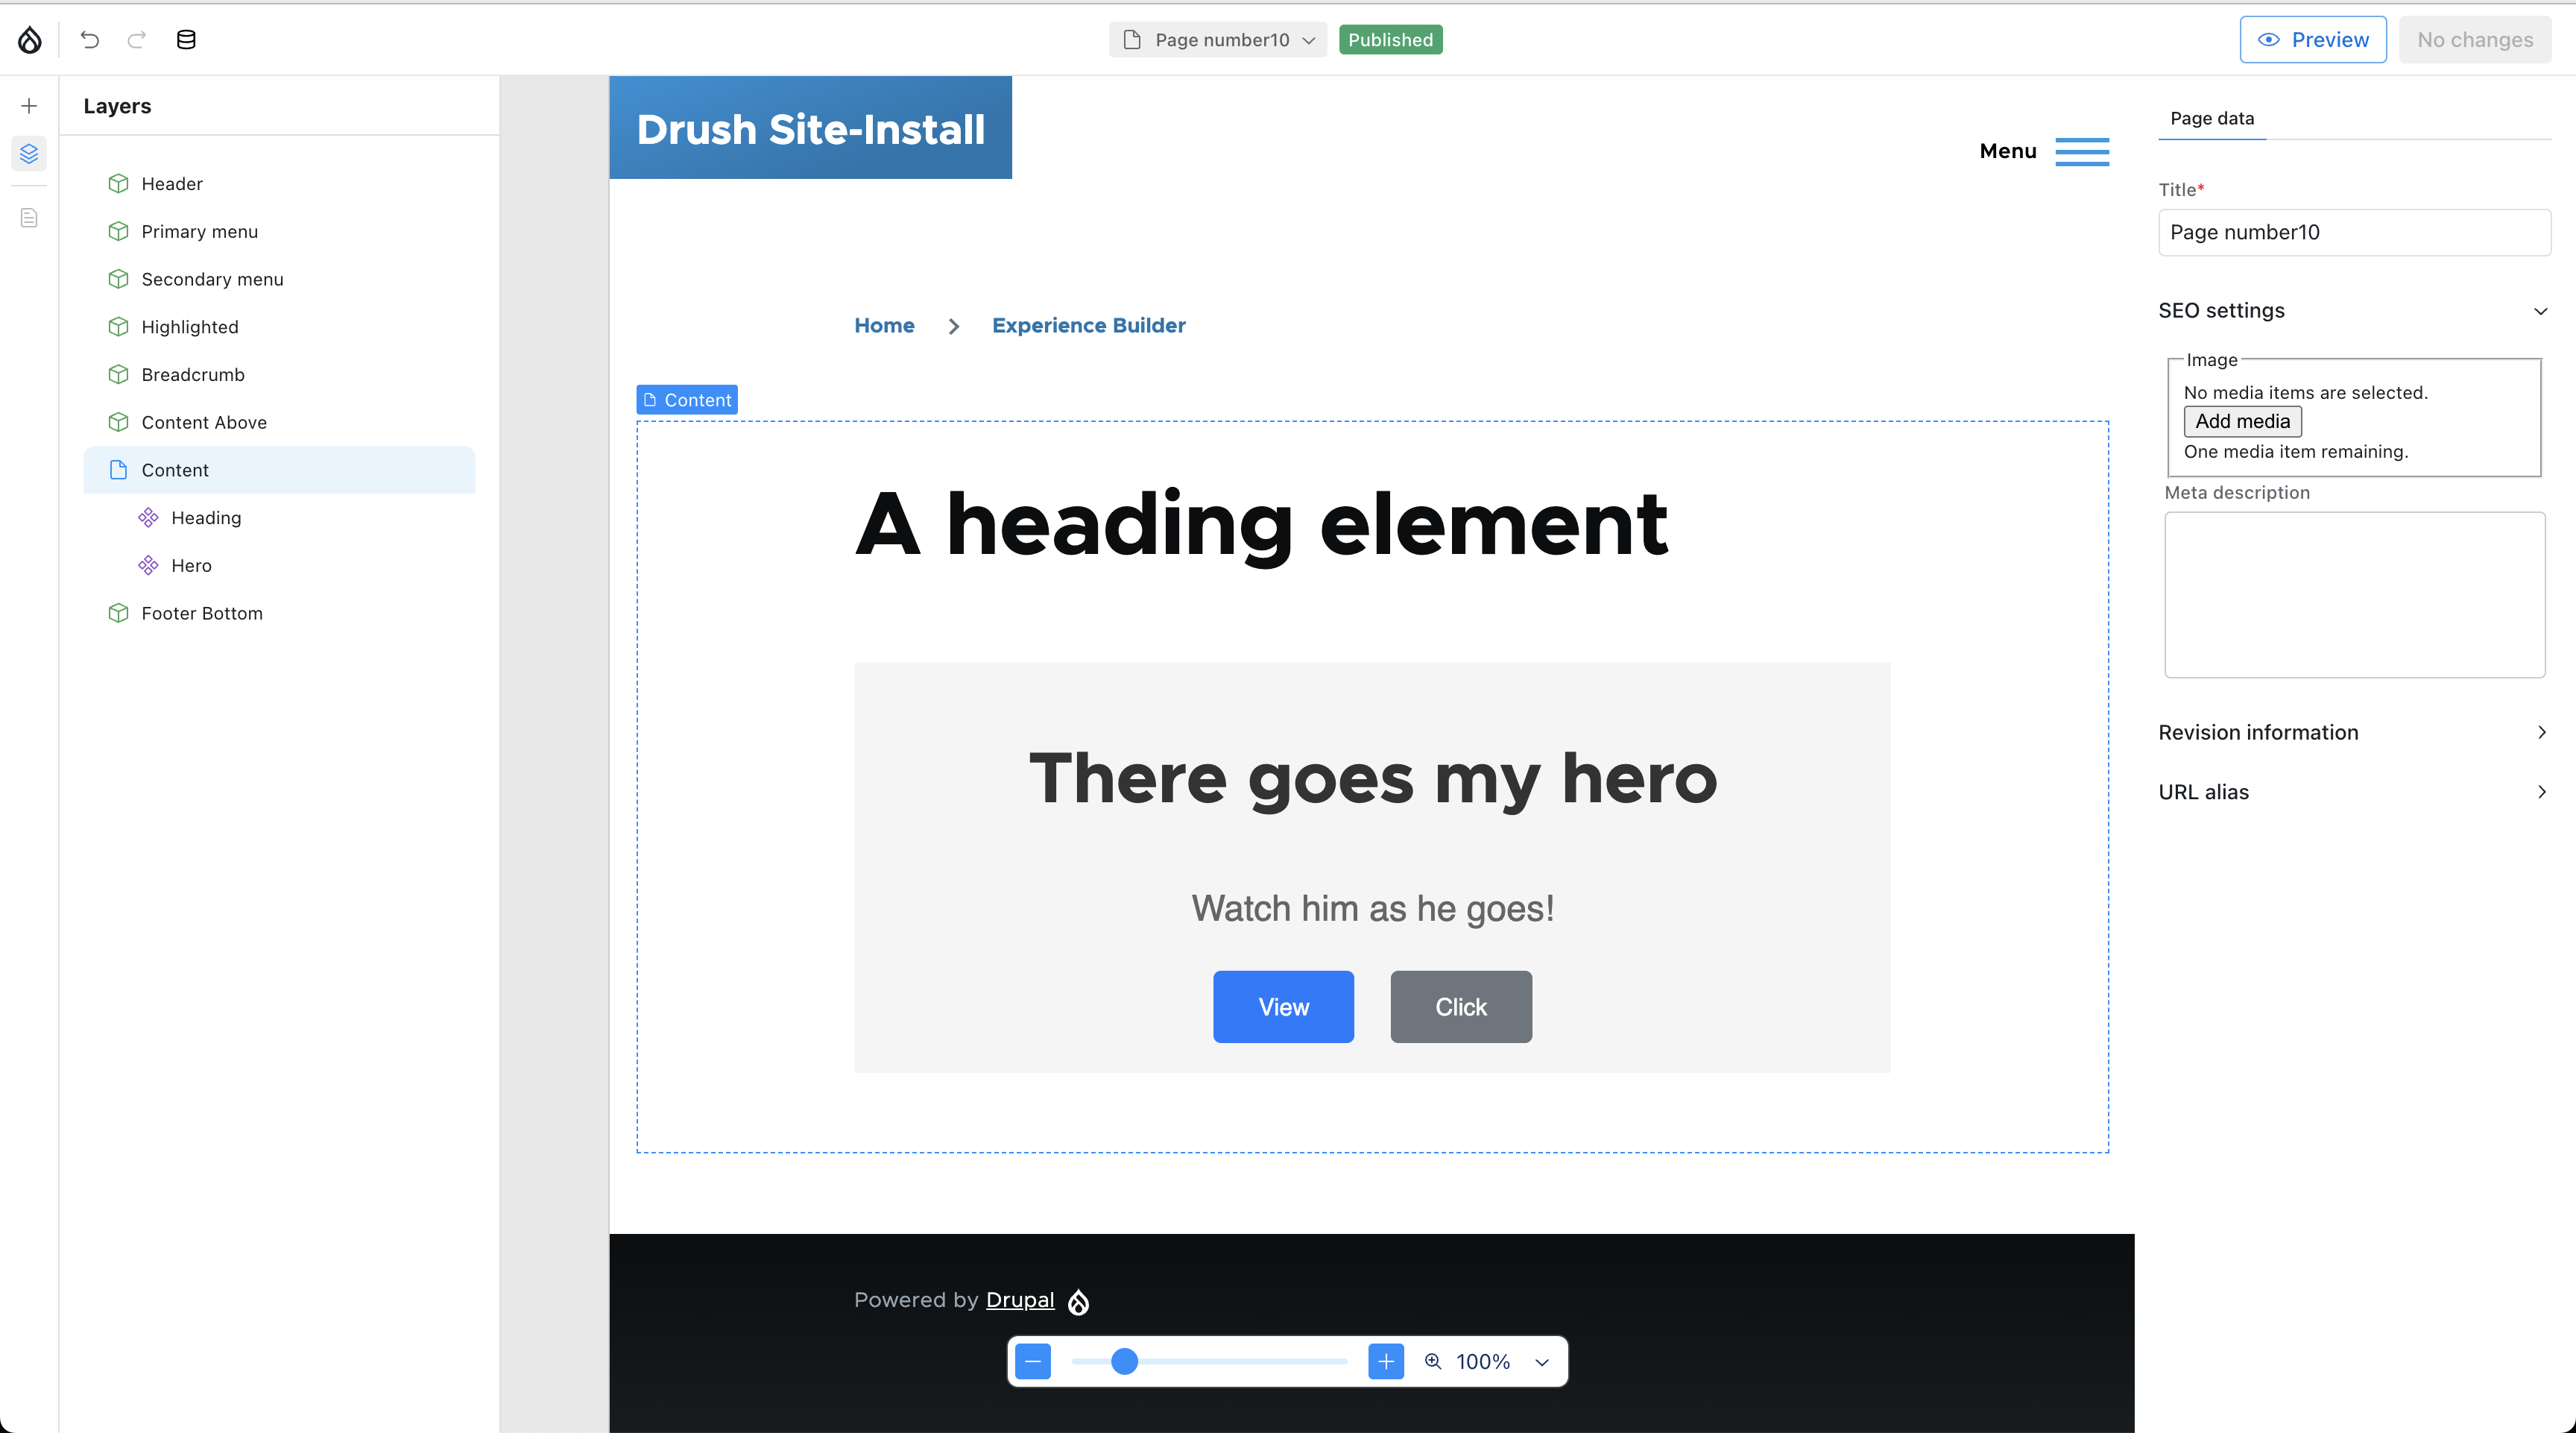
Task: Open the Page number10 page selector dropdown
Action: pos(1218,40)
